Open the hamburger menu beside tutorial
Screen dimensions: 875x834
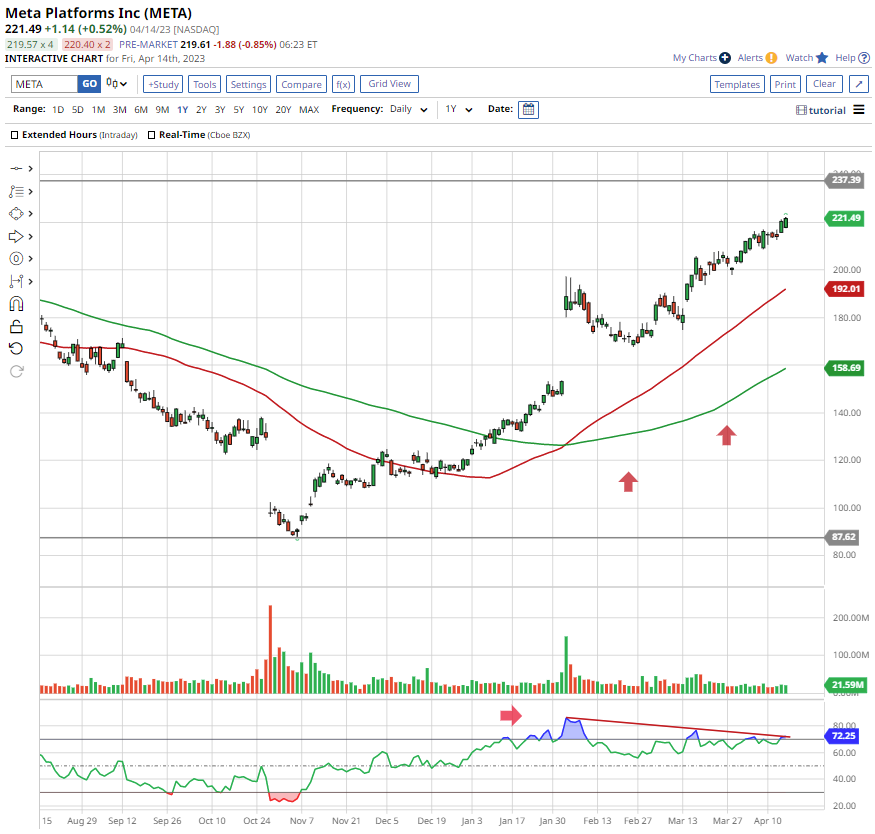coord(859,110)
